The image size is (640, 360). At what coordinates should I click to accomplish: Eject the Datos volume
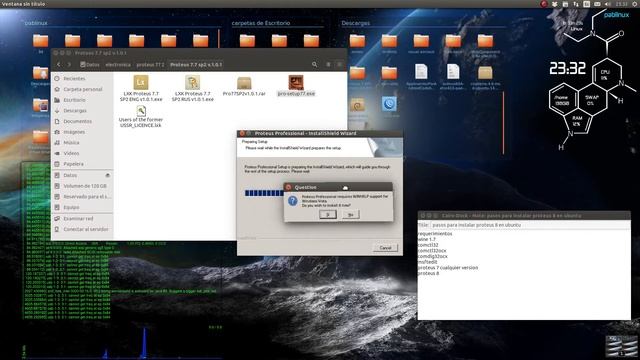[107, 175]
